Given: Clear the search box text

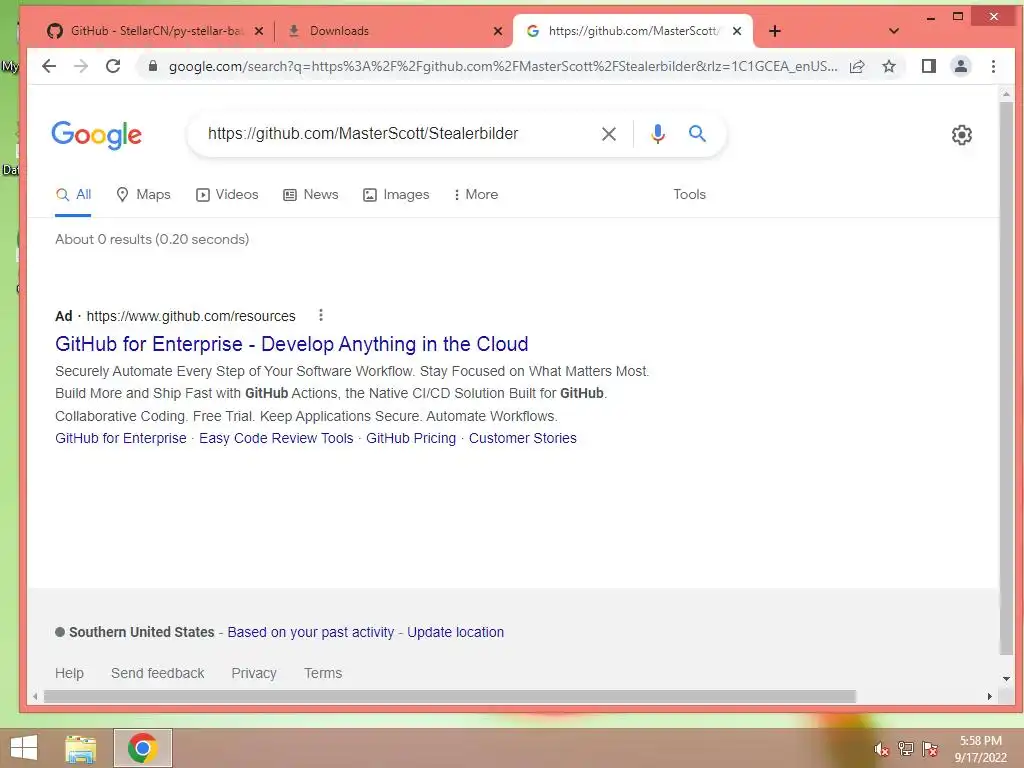Looking at the screenshot, I should pyautogui.click(x=609, y=134).
